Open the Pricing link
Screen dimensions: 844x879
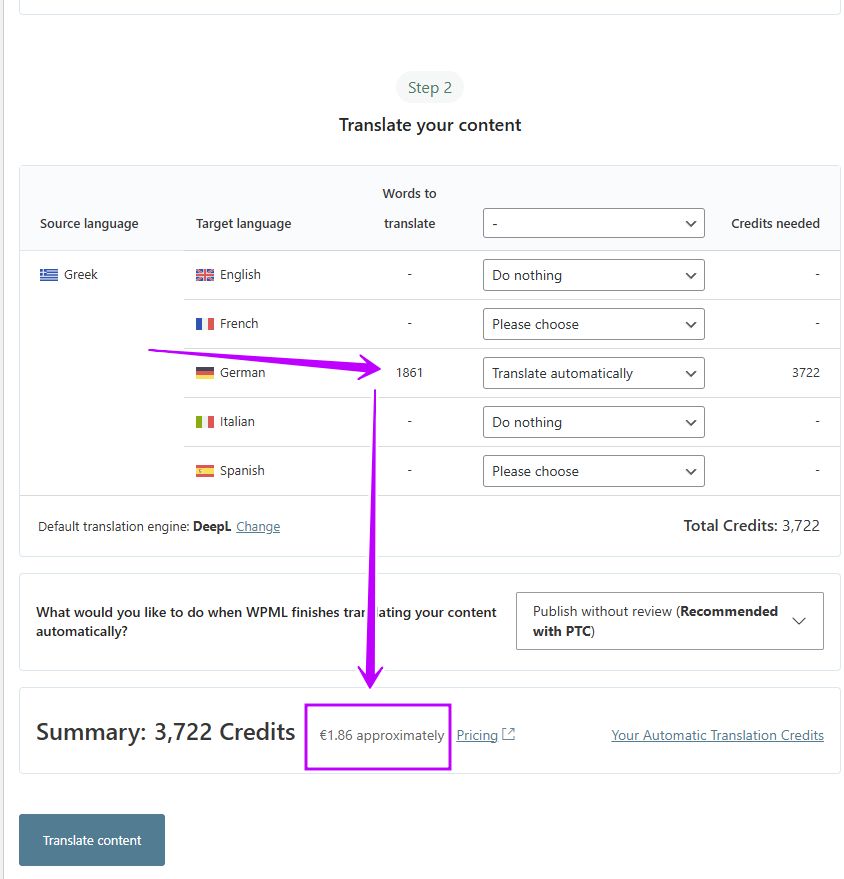(477, 735)
